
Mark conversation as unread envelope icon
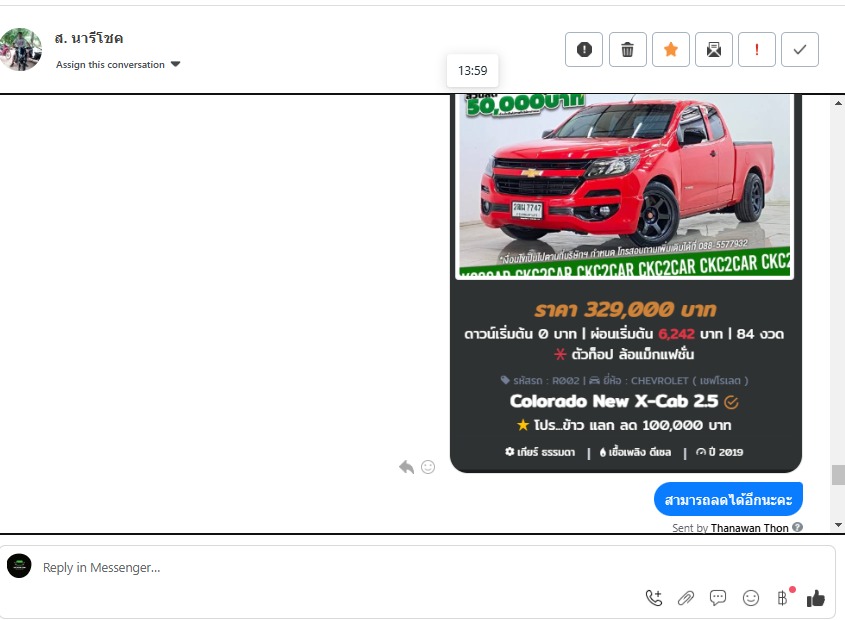tap(714, 50)
